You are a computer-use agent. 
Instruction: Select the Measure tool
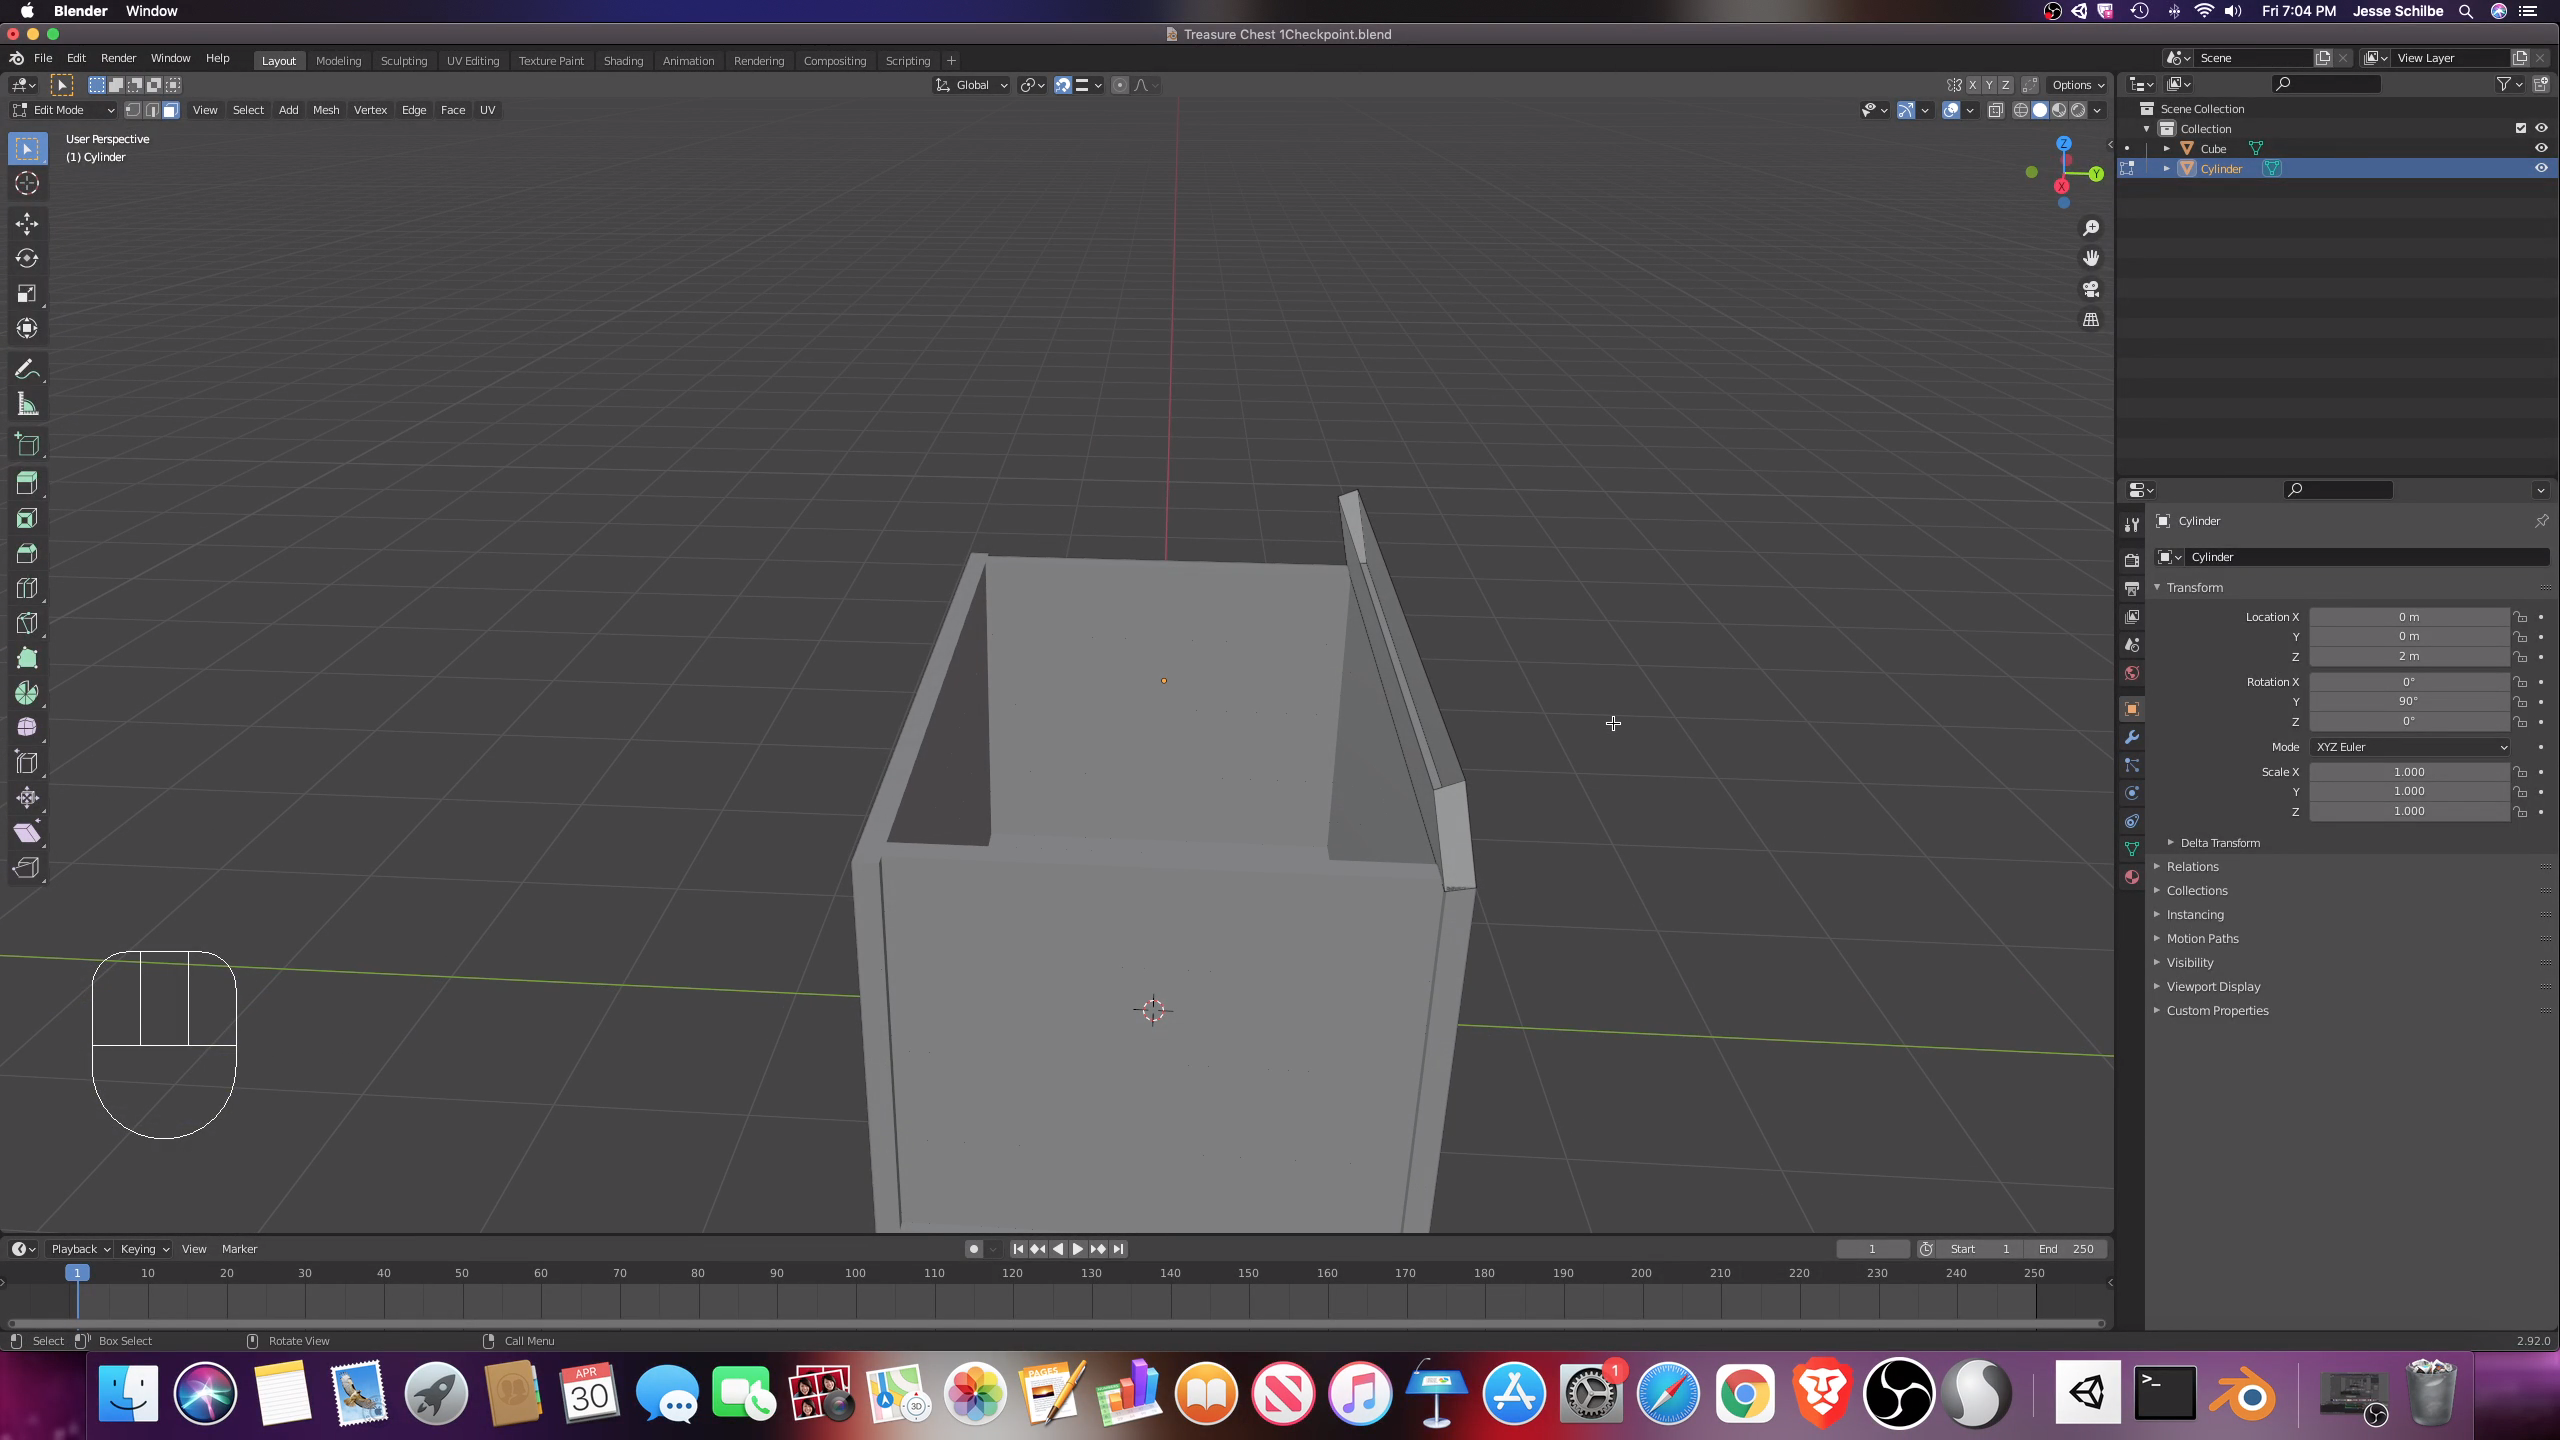27,405
